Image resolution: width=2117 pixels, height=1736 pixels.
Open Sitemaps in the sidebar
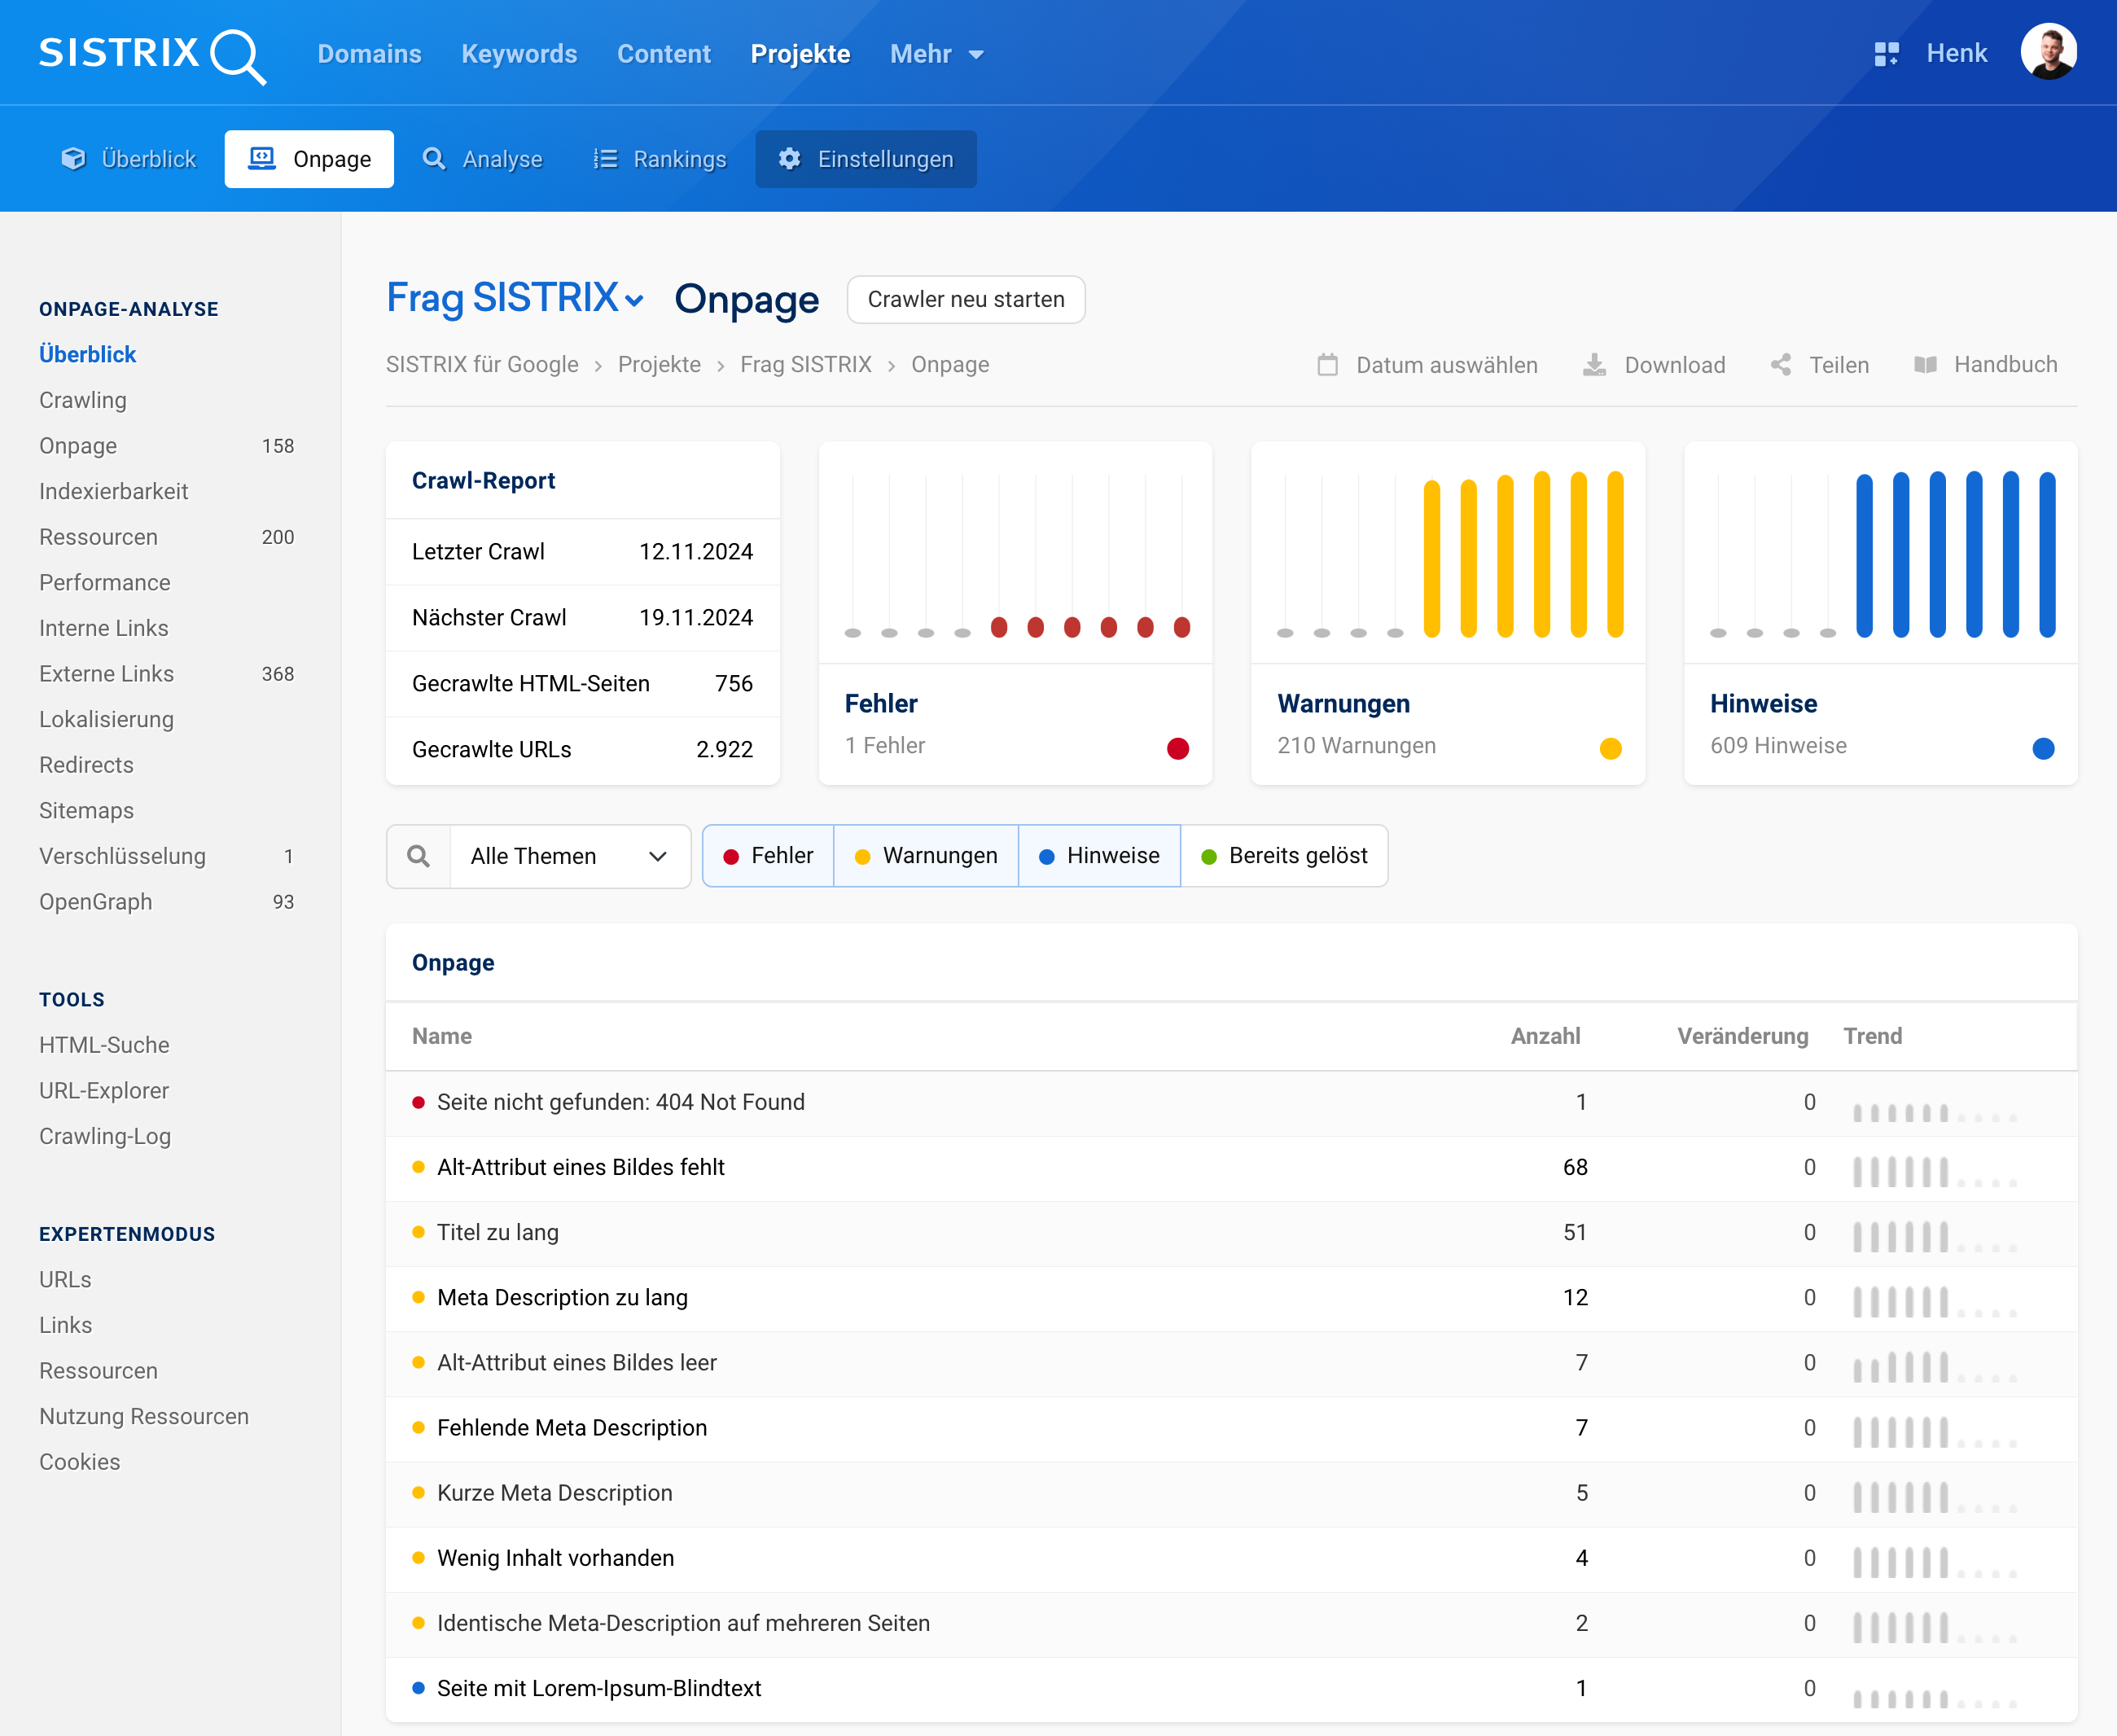click(x=86, y=810)
